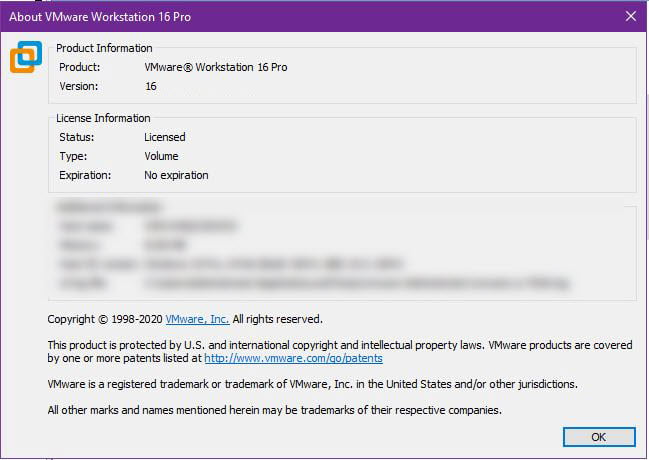Select the 'Licensed' status value
Screen dimensions: 649x460
tap(165, 137)
